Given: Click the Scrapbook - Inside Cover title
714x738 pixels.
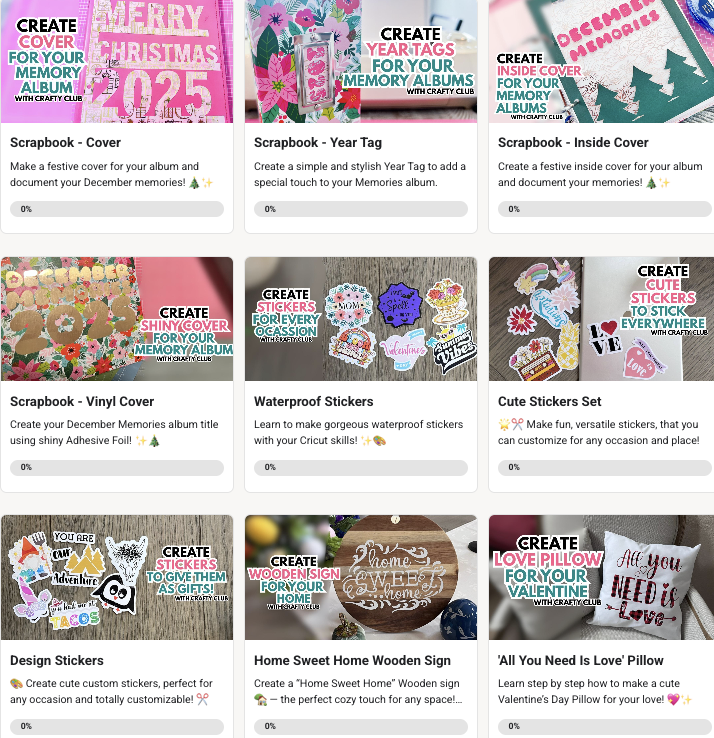Looking at the screenshot, I should tap(573, 143).
